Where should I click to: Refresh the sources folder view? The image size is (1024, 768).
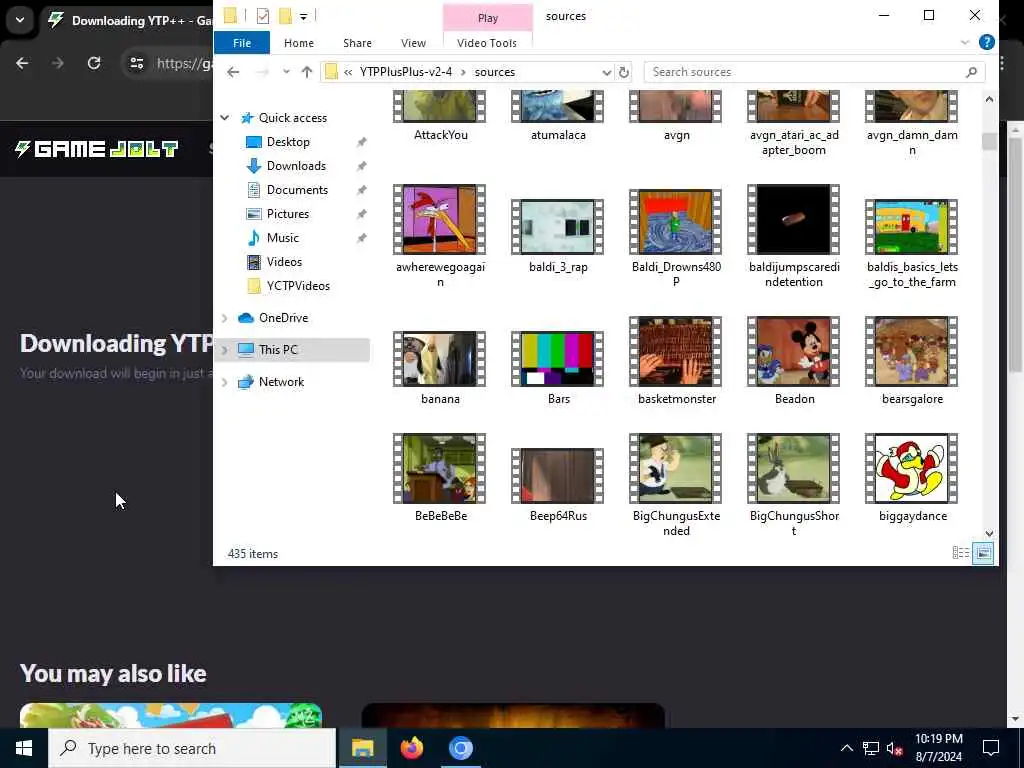click(624, 72)
